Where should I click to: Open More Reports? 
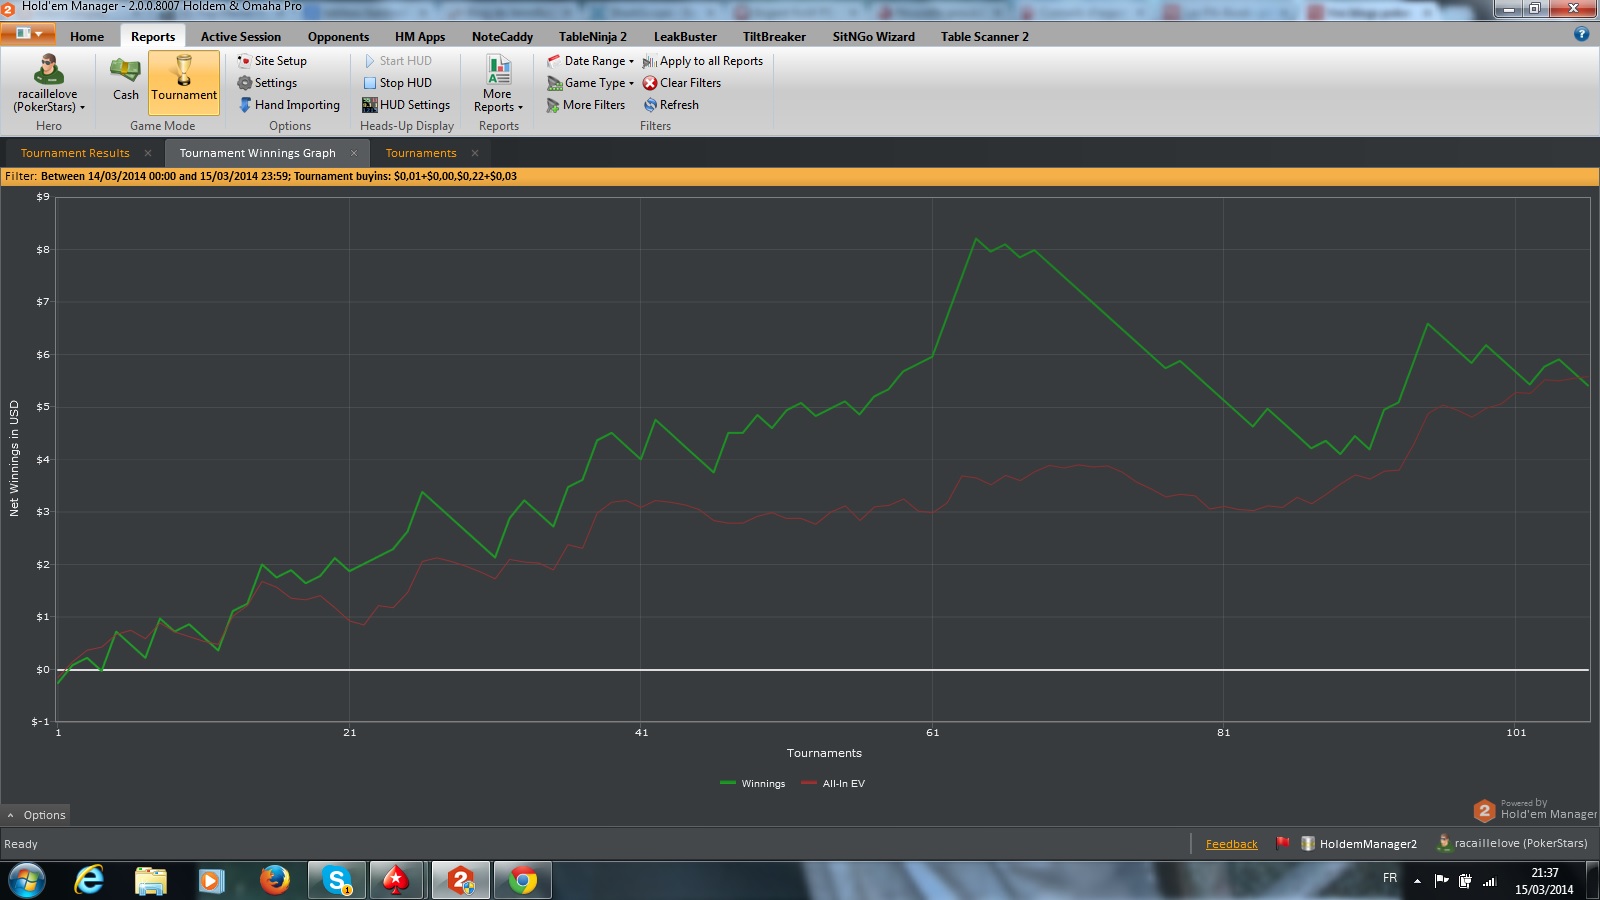click(x=498, y=84)
